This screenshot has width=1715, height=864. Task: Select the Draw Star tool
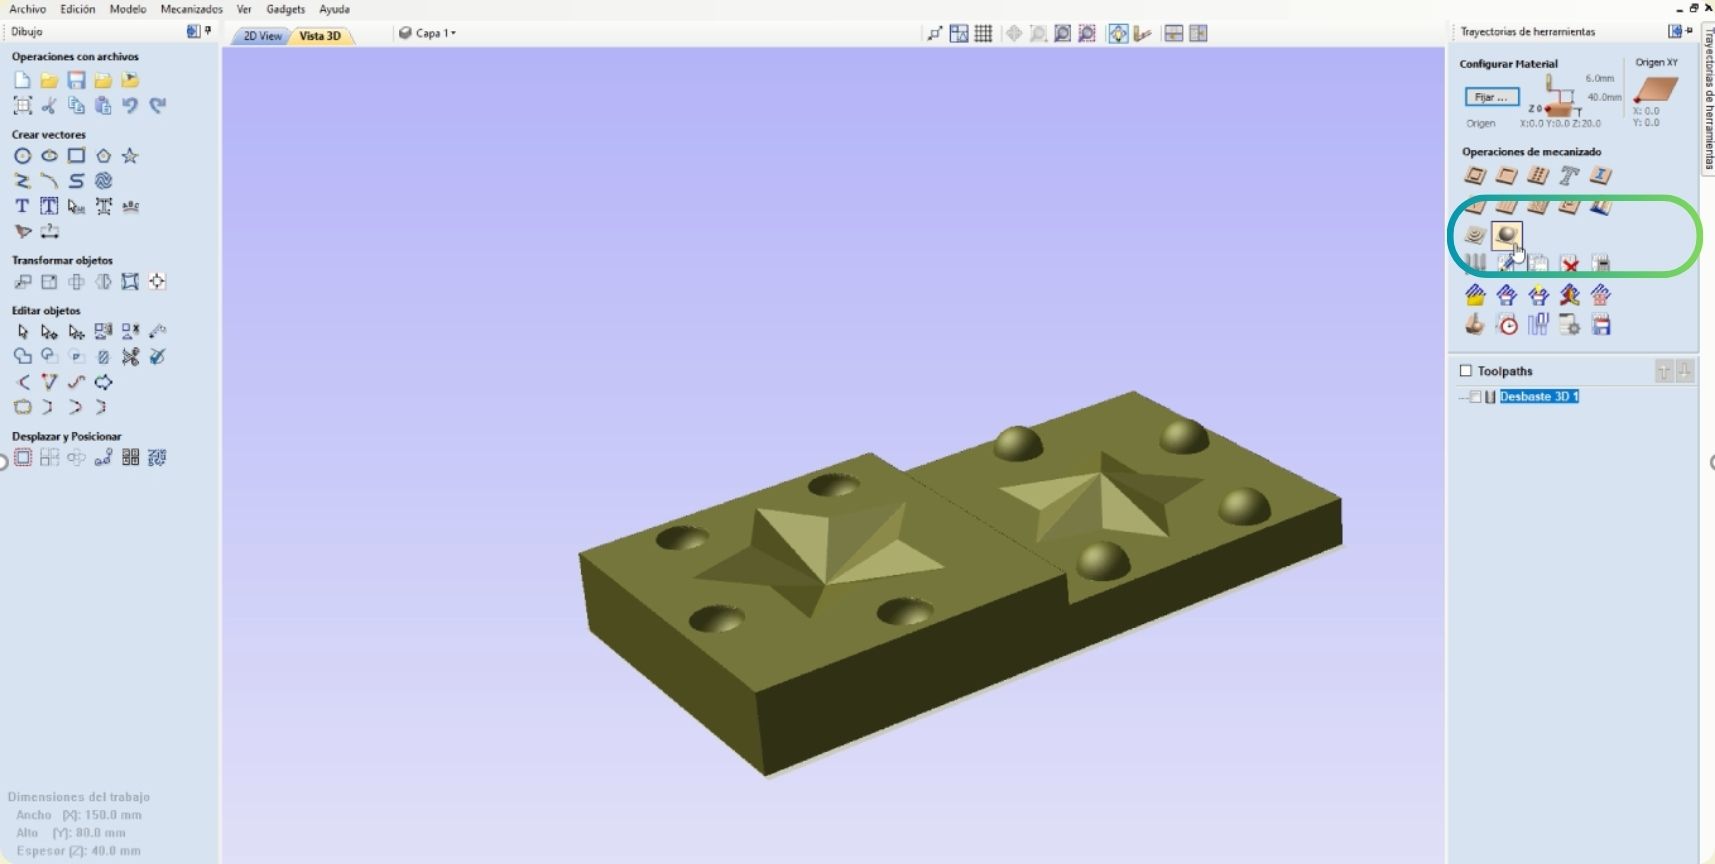pos(130,156)
